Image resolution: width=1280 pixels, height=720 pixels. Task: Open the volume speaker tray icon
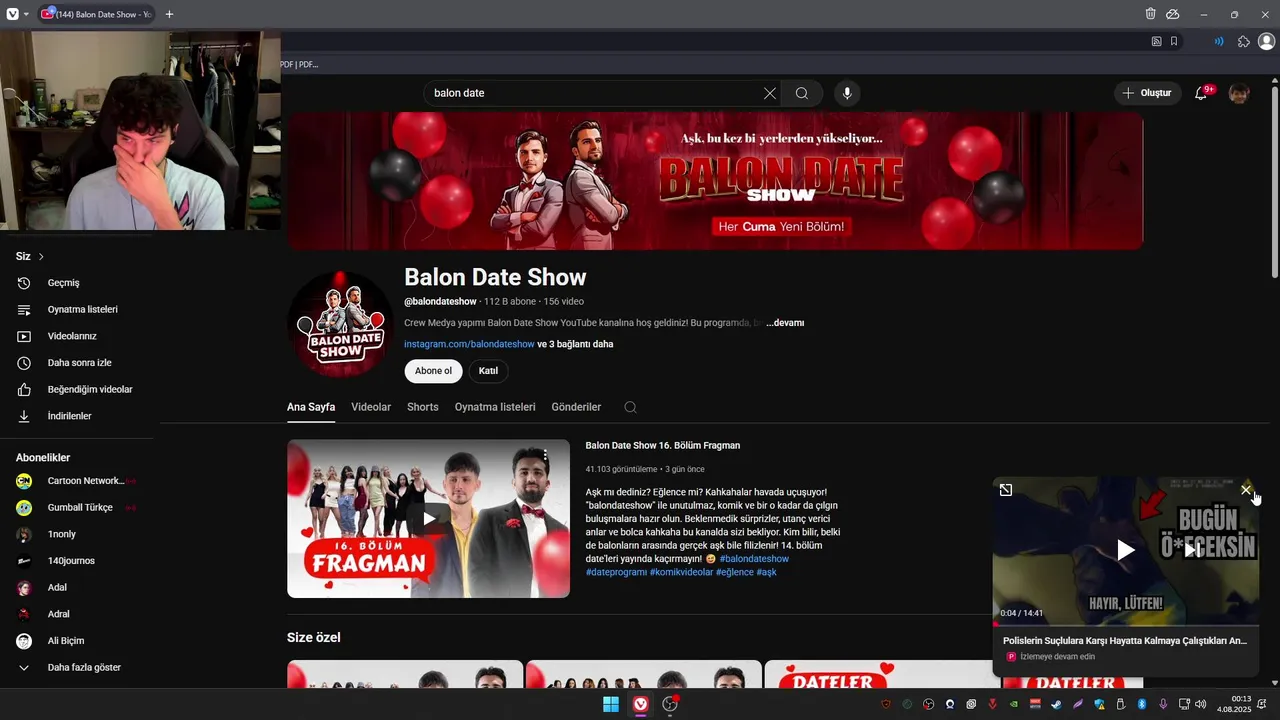coord(1201,704)
